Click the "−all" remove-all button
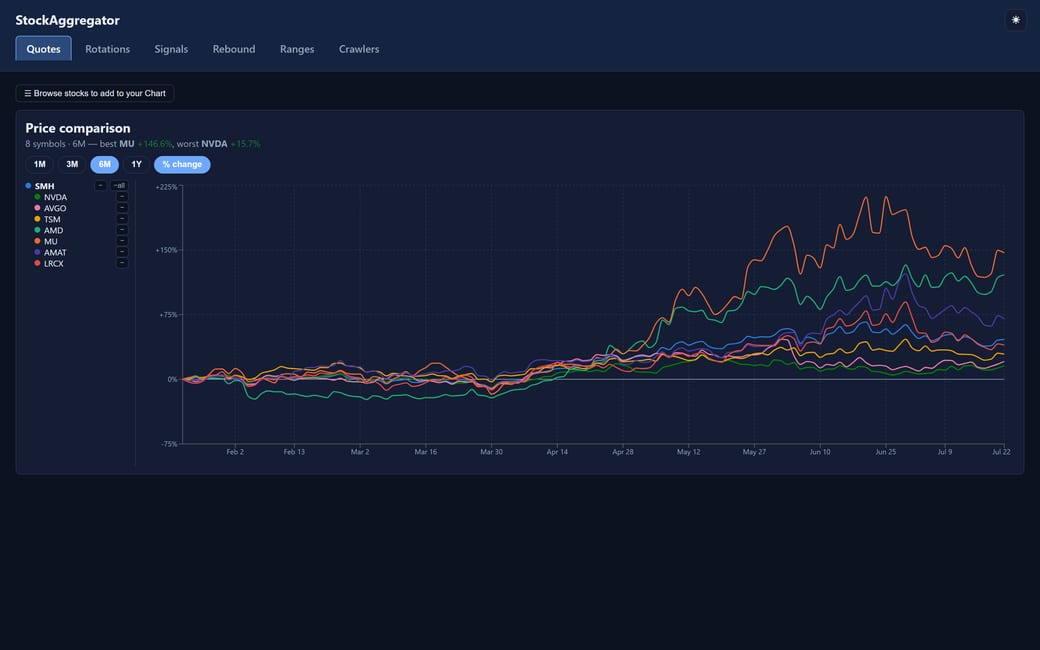The image size is (1040, 650). [119, 186]
